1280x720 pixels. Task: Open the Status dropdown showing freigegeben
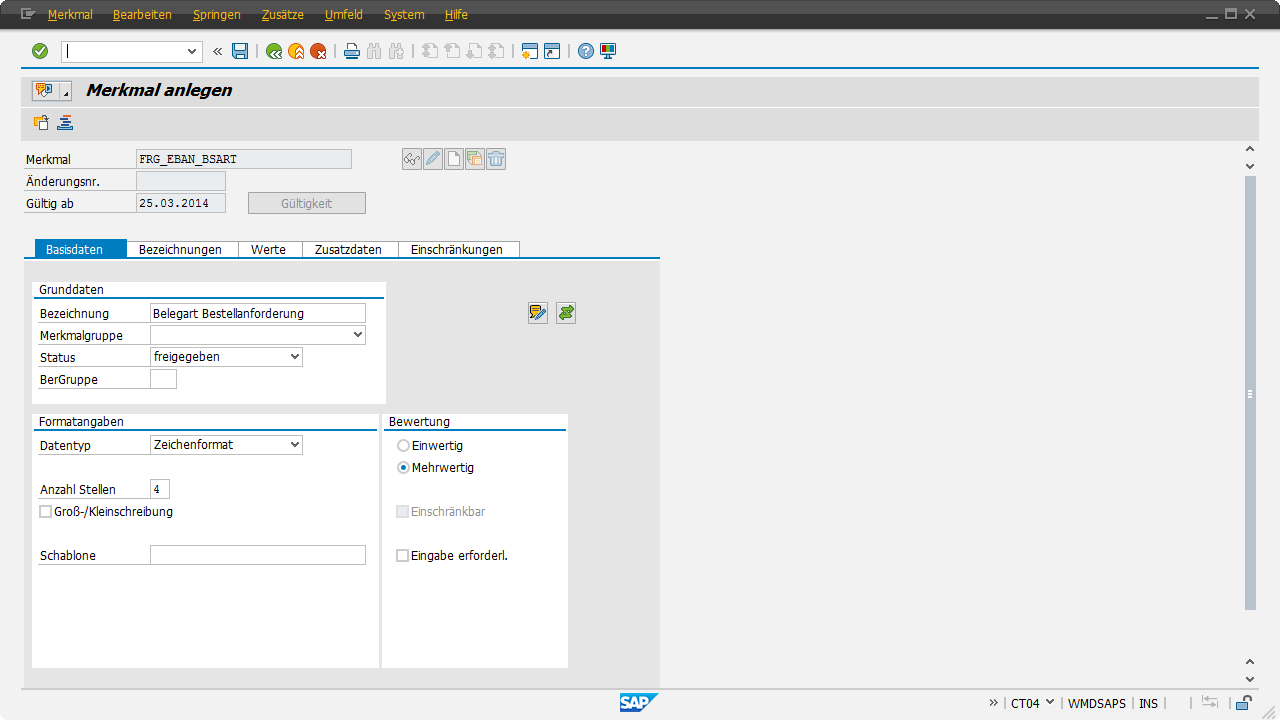pos(294,357)
